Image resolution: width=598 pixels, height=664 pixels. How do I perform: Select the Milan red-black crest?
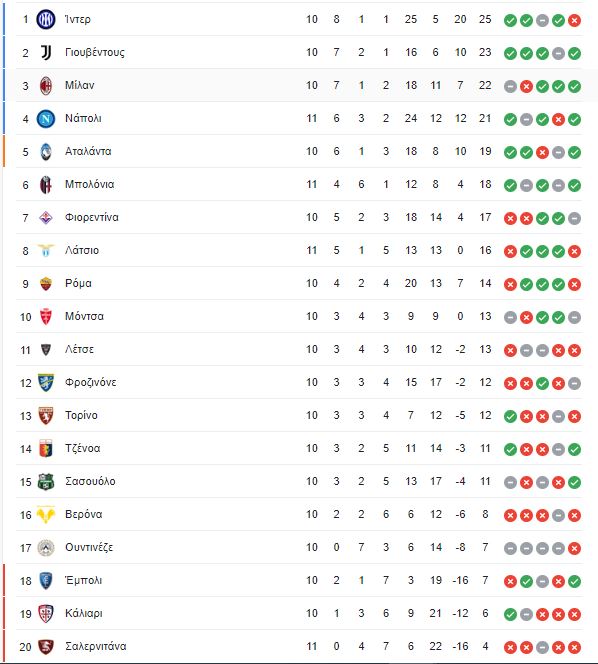click(46, 86)
